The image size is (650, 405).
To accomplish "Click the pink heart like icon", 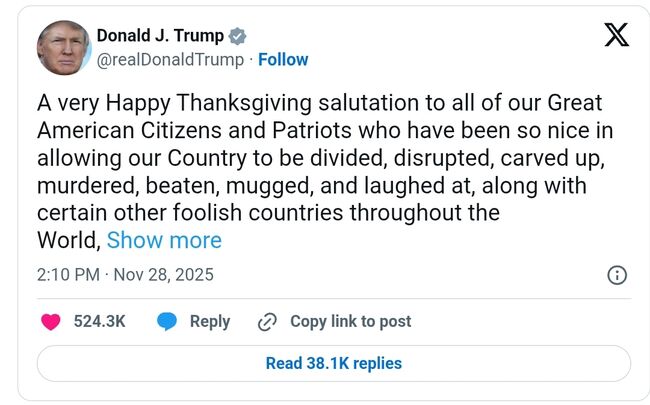I will tap(50, 322).
